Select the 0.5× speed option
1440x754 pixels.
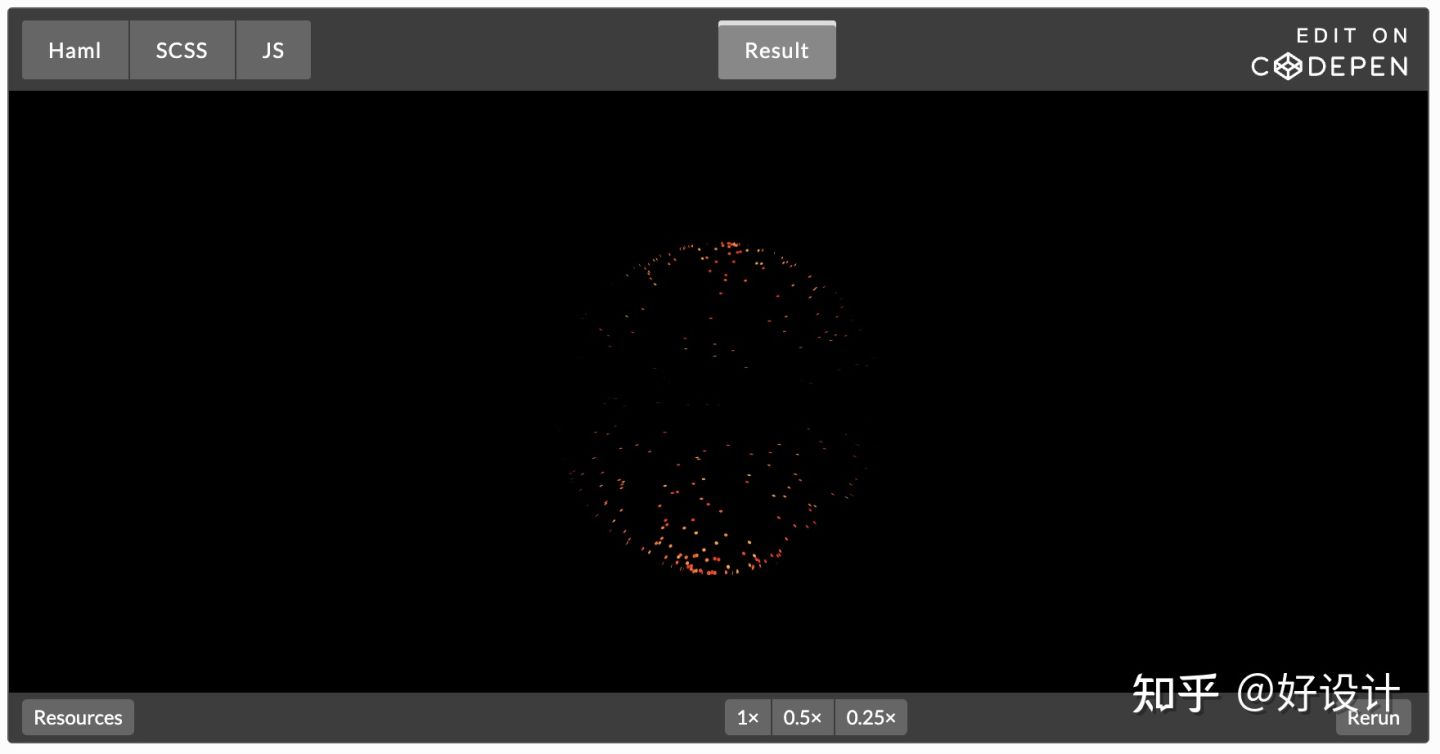click(x=803, y=717)
